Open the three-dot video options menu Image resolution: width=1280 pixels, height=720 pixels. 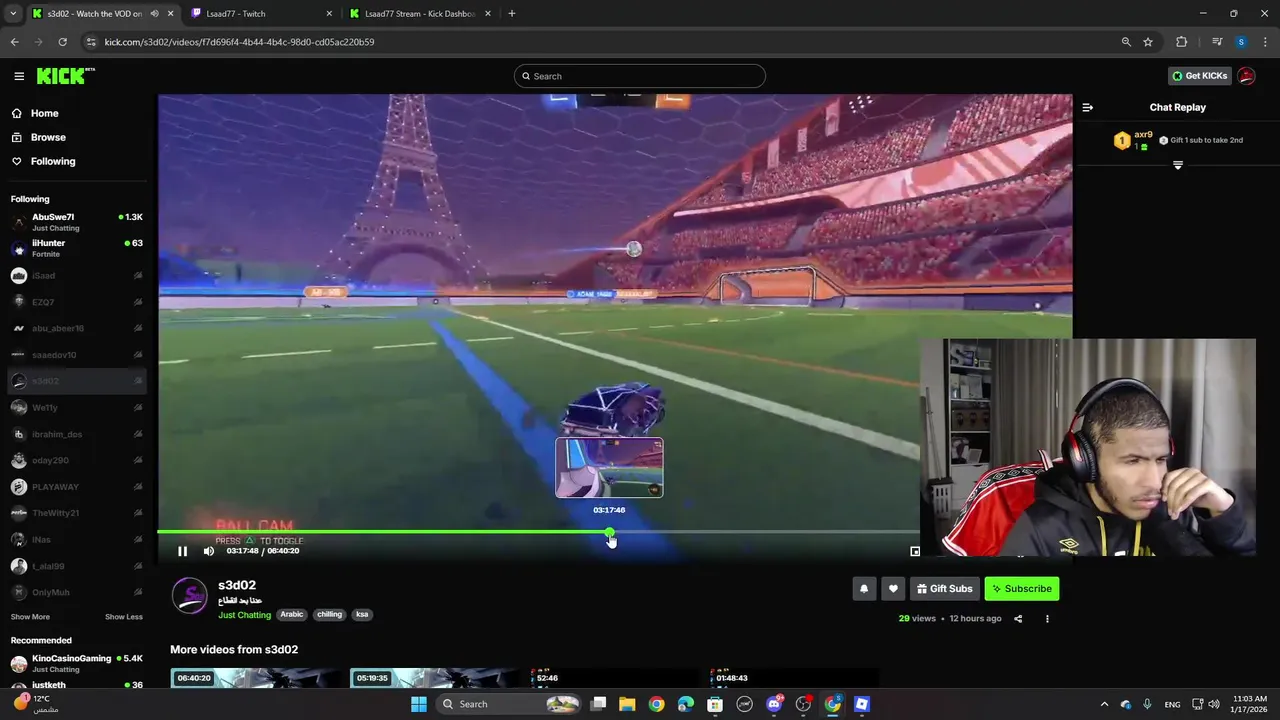1047,619
